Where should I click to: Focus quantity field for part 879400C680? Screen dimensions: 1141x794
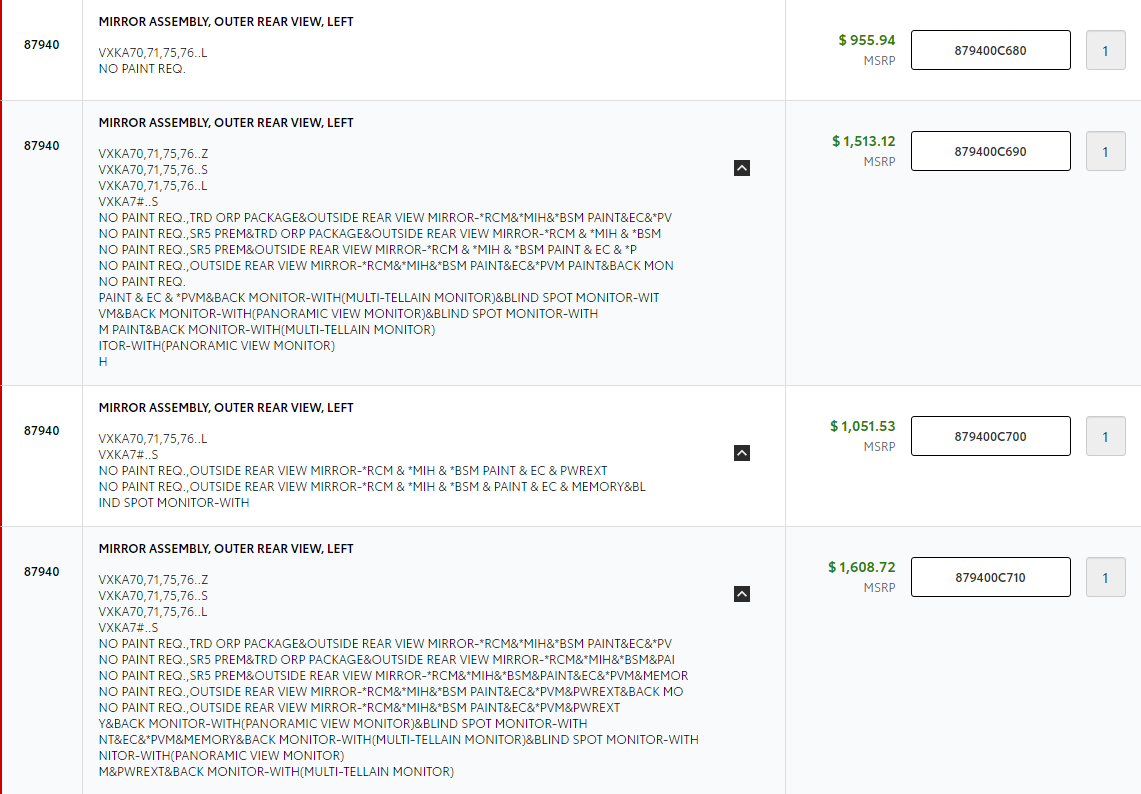[1105, 50]
